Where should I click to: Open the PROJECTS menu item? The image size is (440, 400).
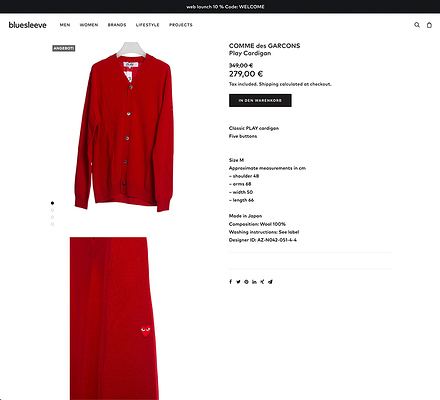(x=181, y=25)
